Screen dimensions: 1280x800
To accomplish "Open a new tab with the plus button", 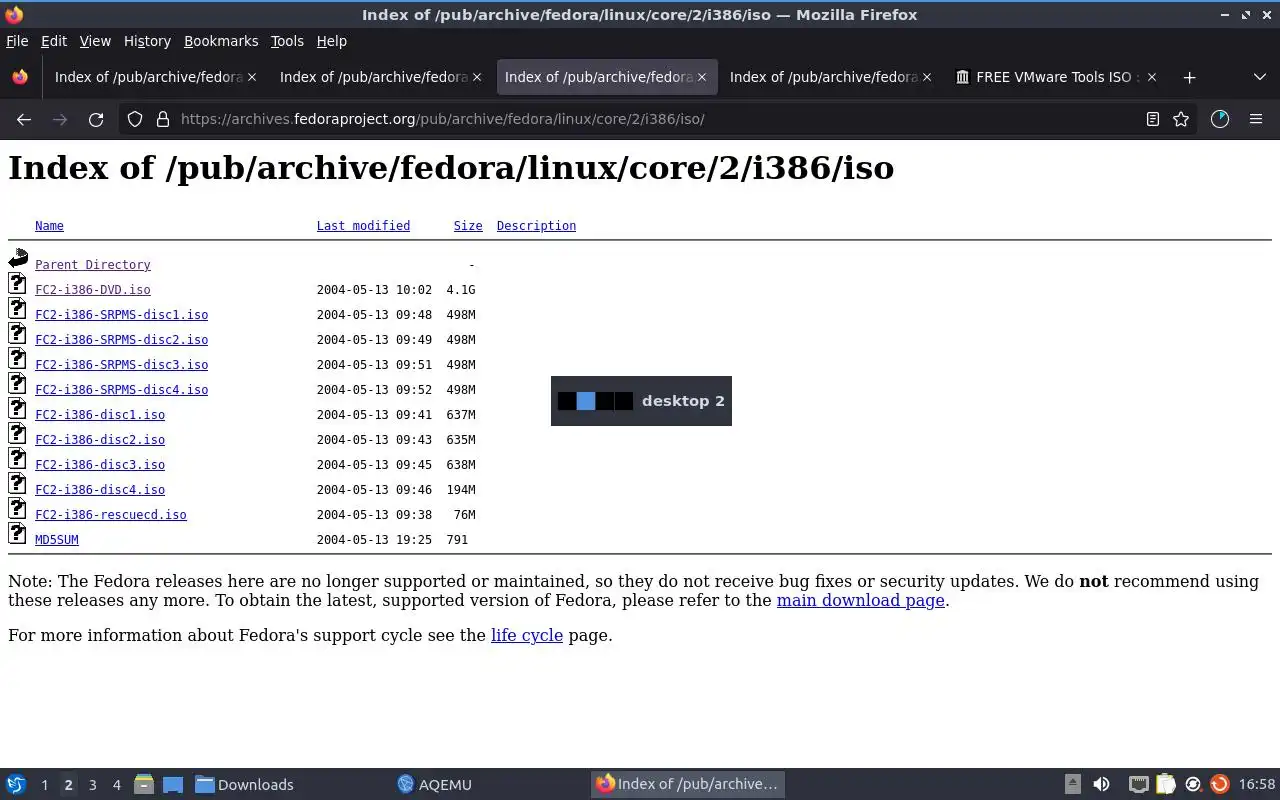I will click(x=1189, y=77).
